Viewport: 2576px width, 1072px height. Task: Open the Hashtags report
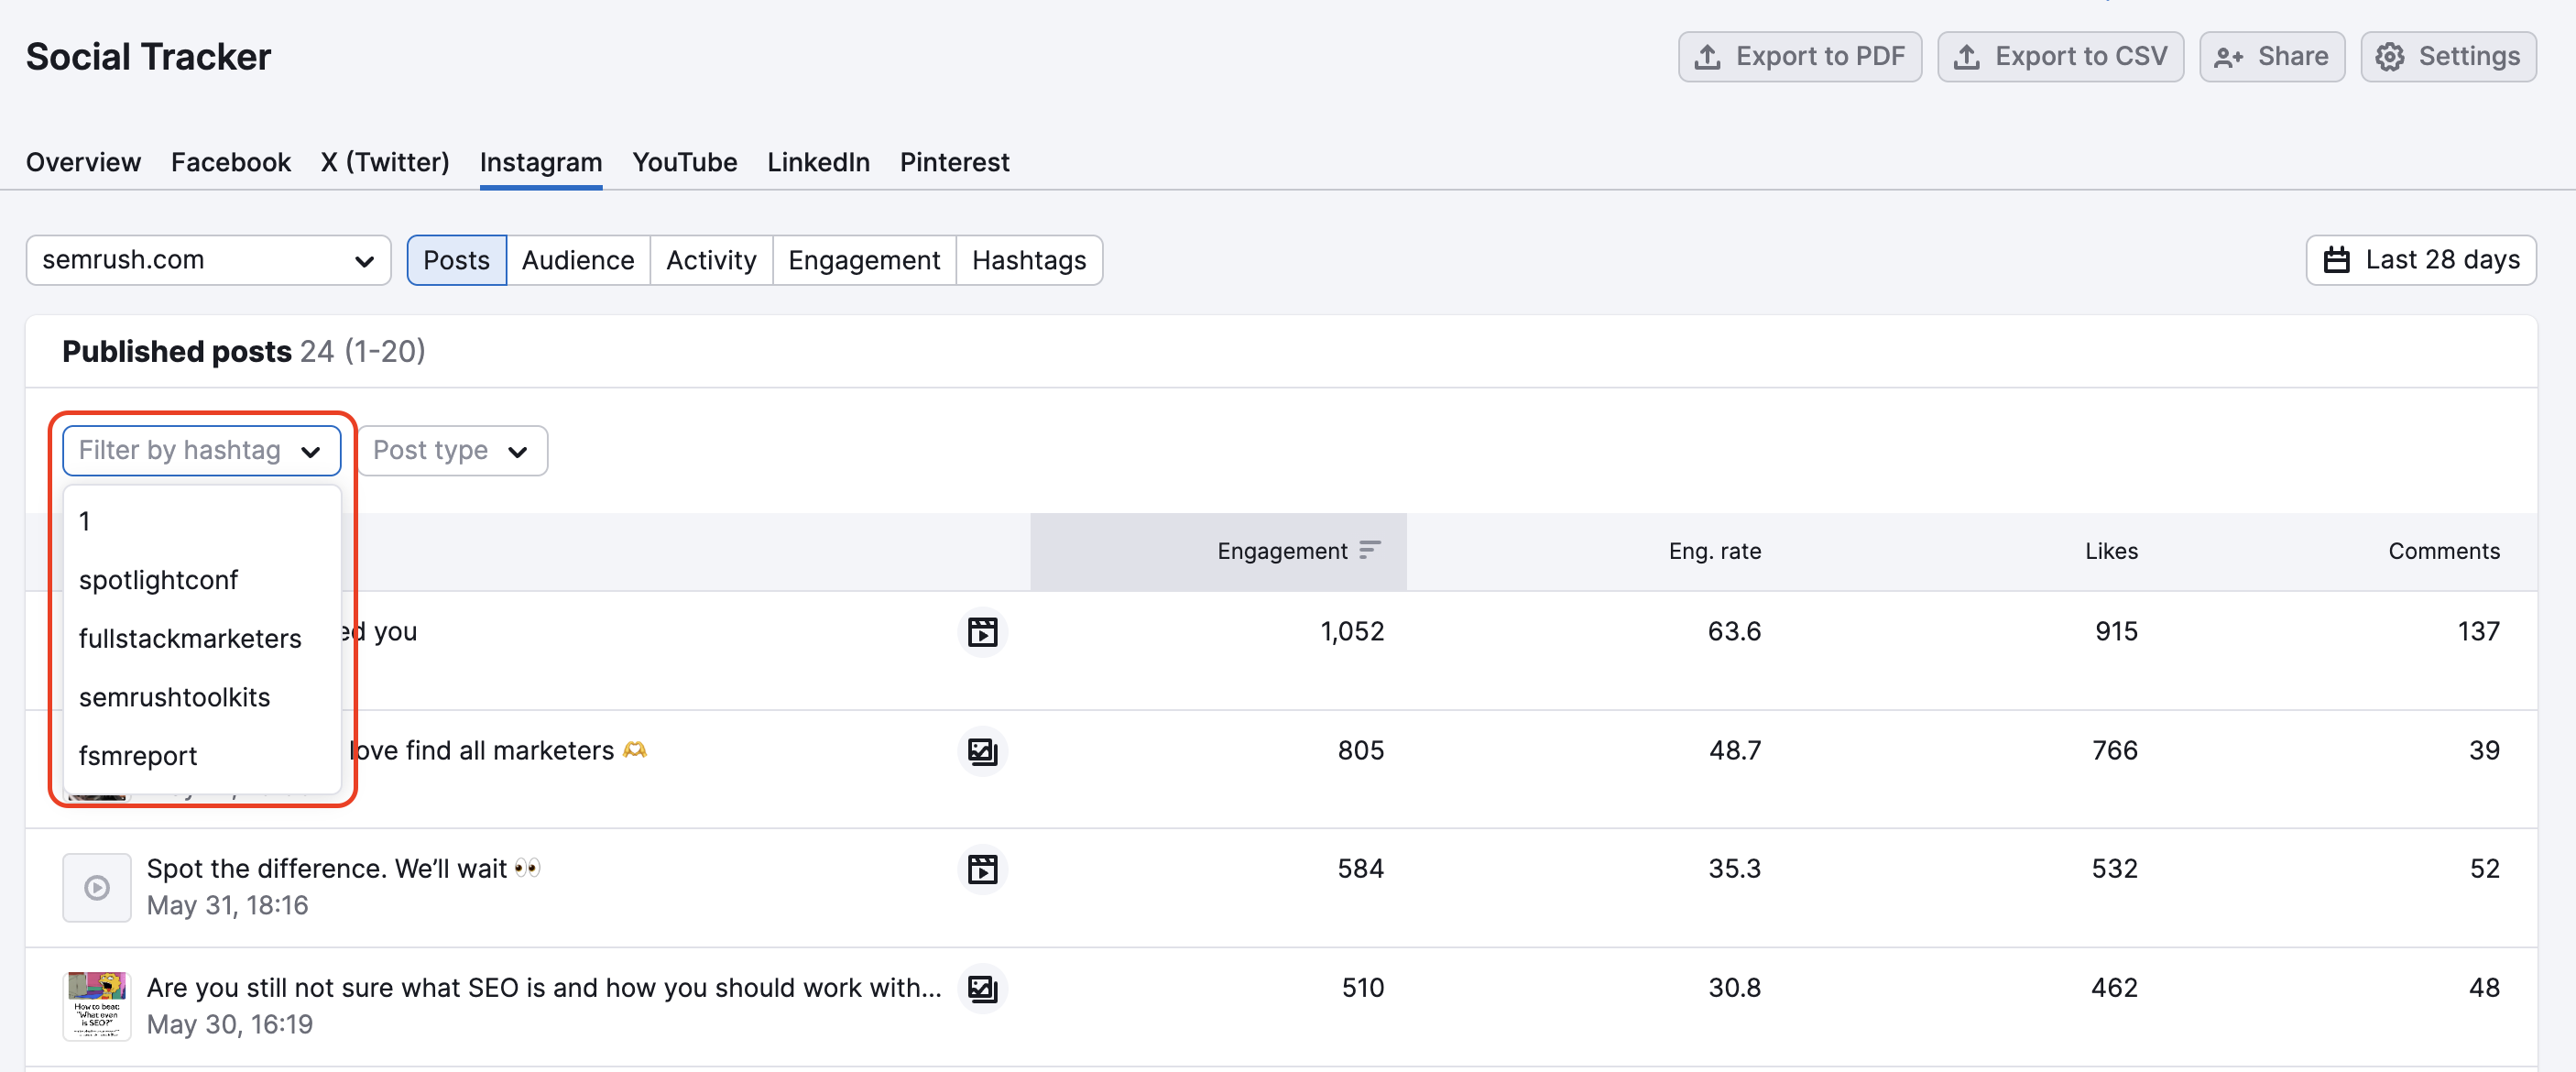pos(1029,260)
